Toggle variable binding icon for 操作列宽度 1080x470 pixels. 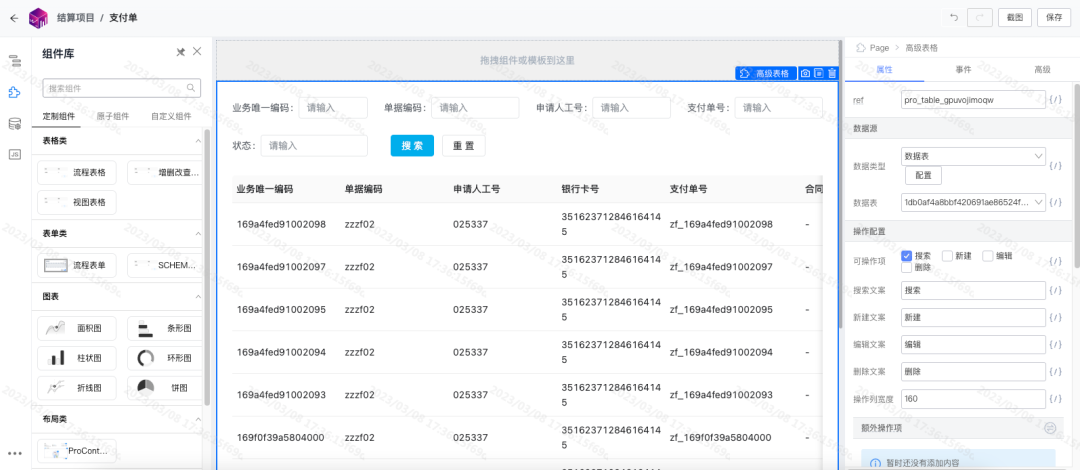point(1055,399)
